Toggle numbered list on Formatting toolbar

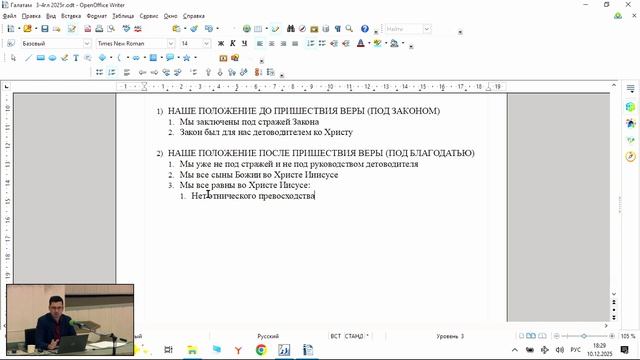[311, 43]
